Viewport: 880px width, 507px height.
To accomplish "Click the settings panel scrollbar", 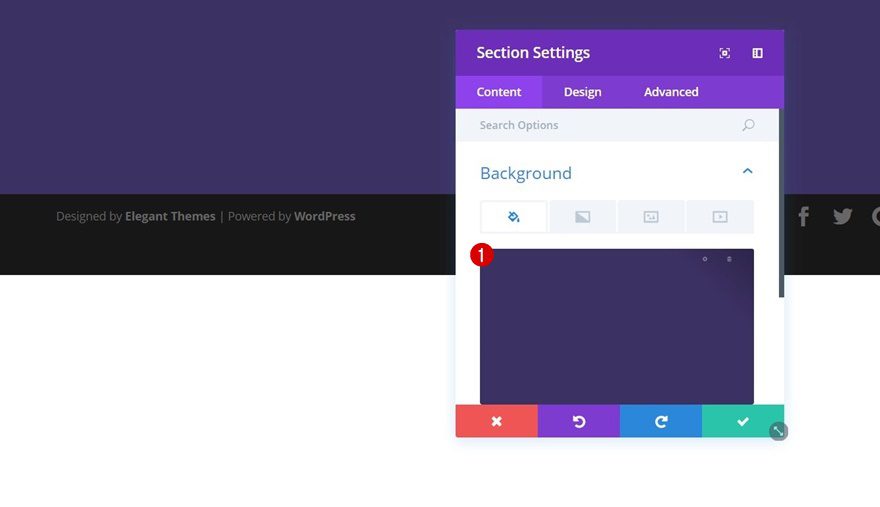I will point(781,203).
